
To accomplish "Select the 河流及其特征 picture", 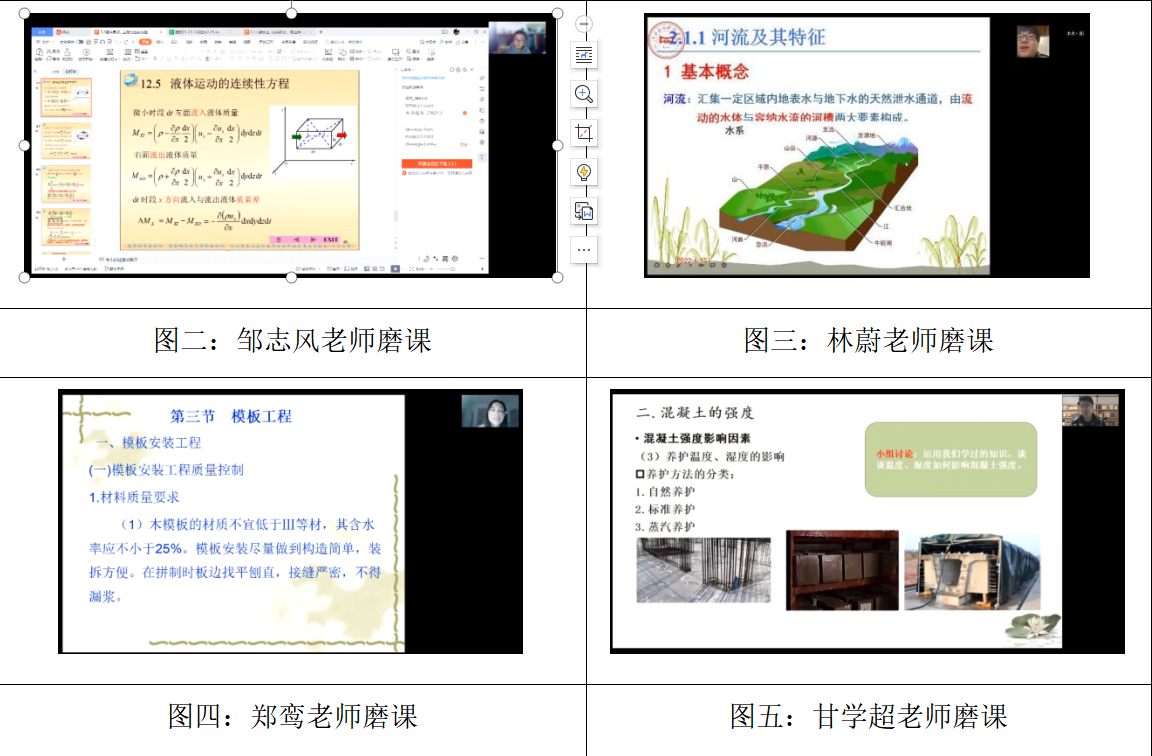I will coord(866,145).
